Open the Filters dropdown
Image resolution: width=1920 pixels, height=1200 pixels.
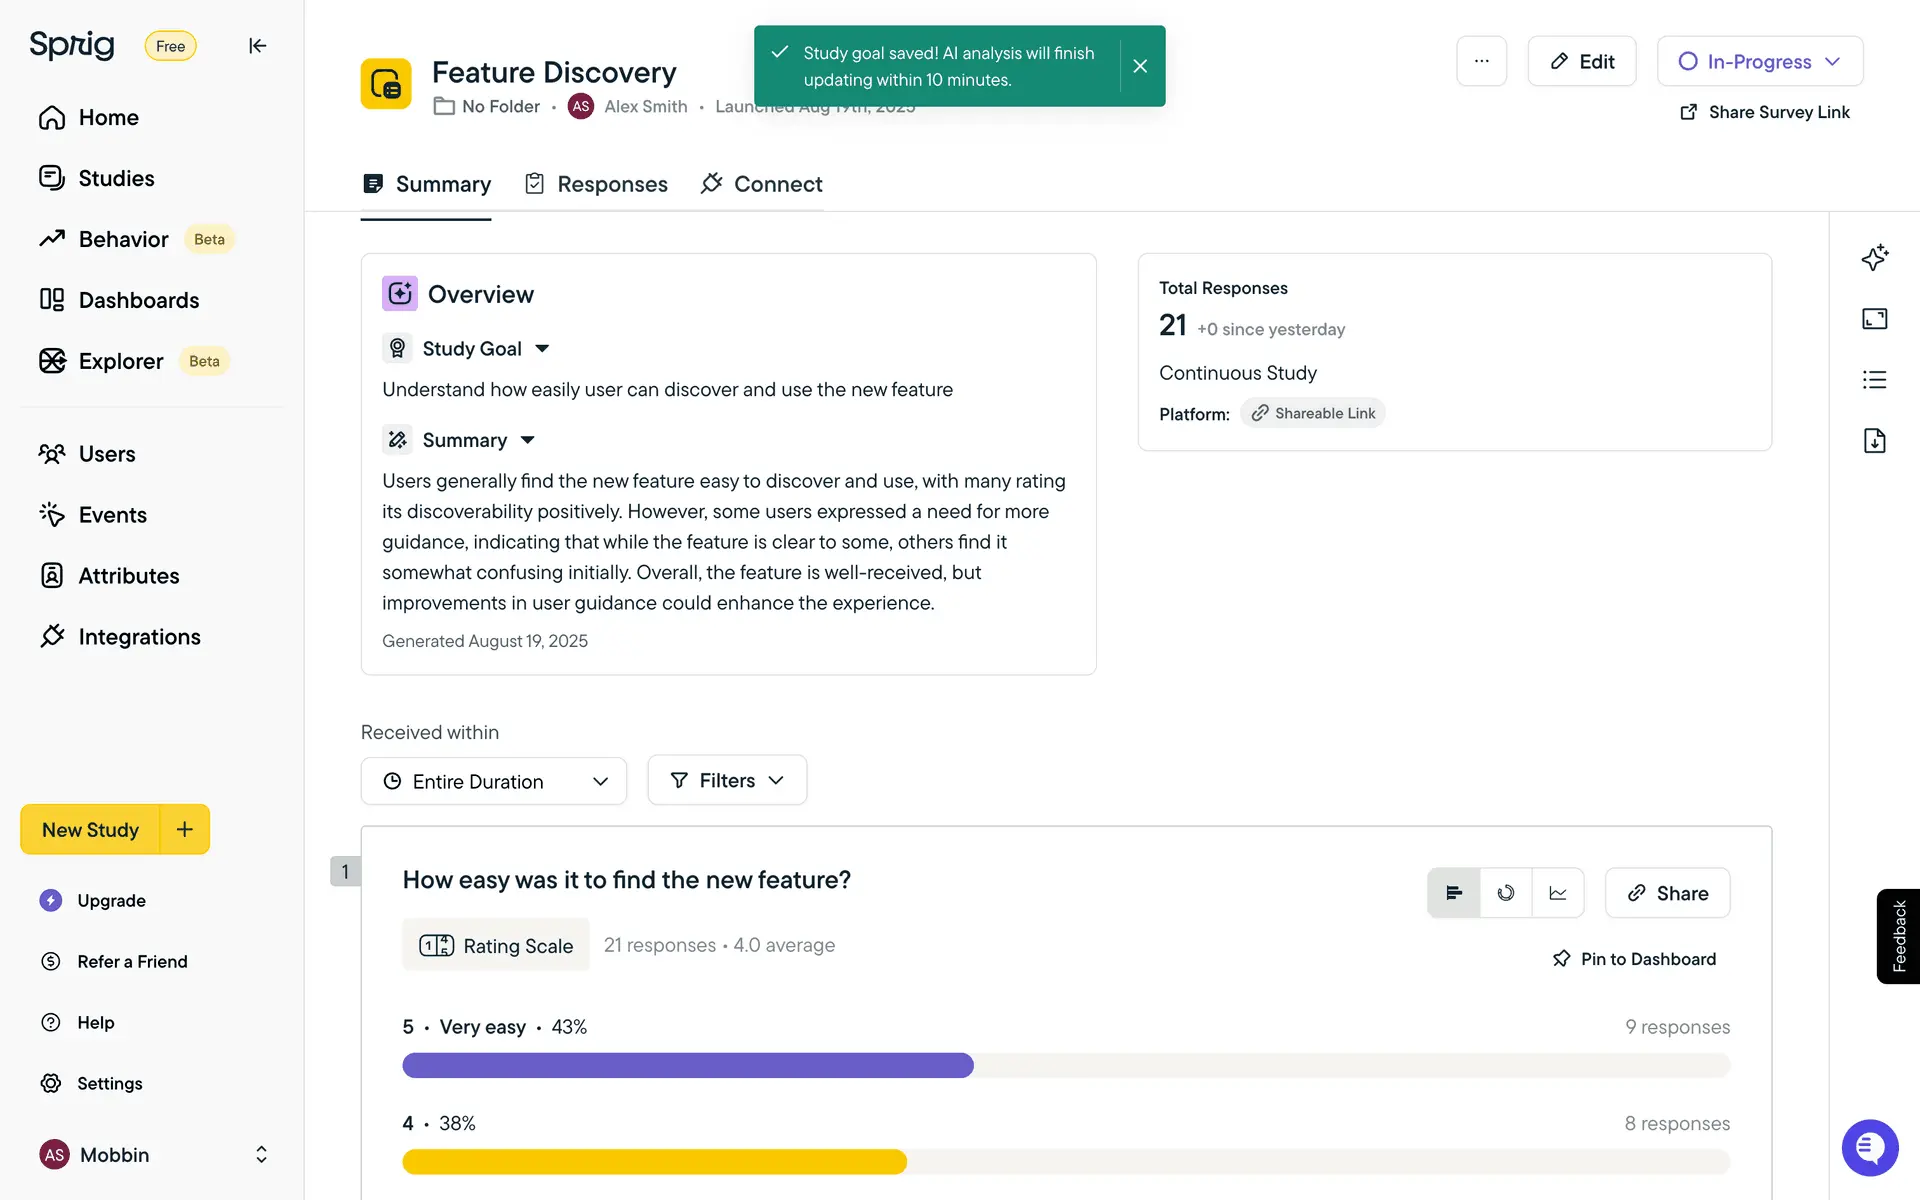pyautogui.click(x=727, y=780)
